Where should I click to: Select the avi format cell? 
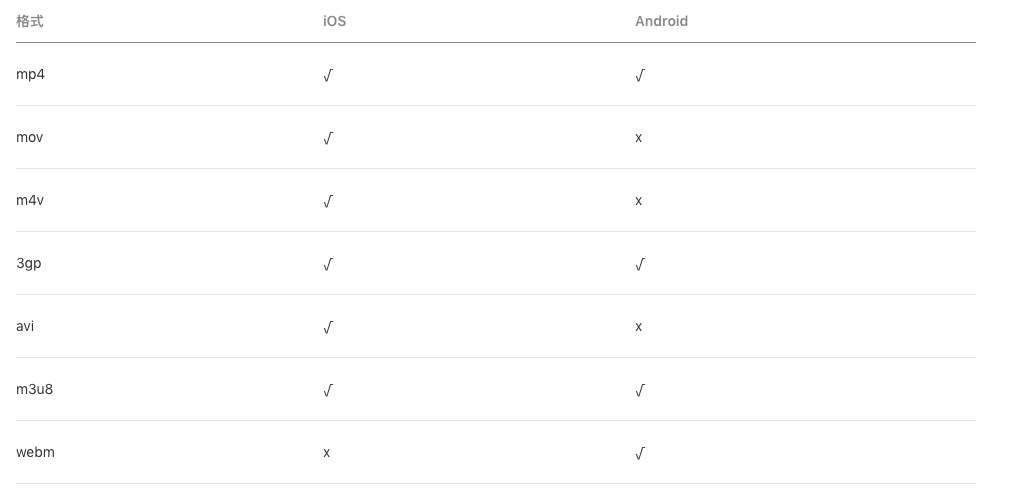coord(25,326)
